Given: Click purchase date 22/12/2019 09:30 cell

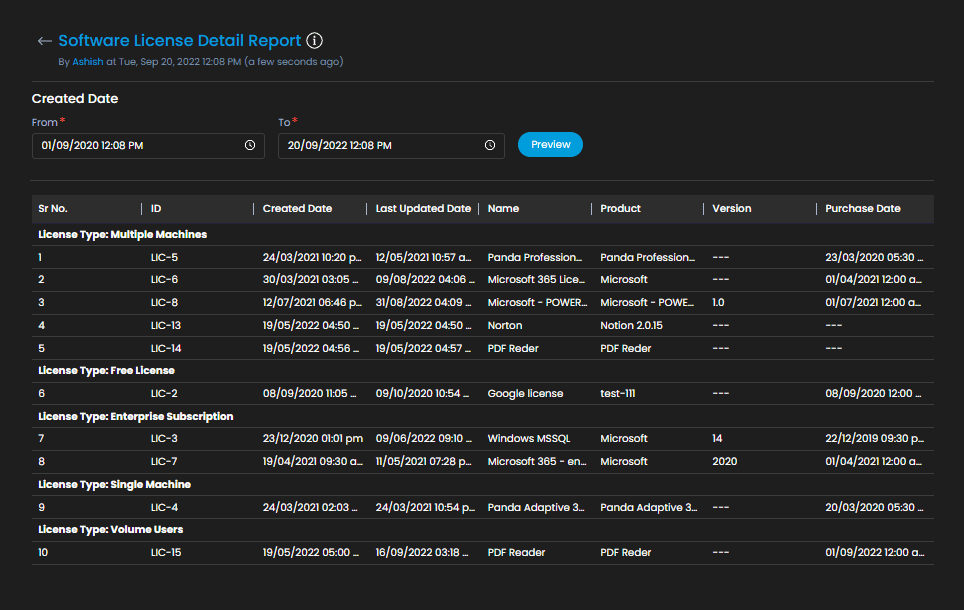Looking at the screenshot, I should (x=874, y=438).
